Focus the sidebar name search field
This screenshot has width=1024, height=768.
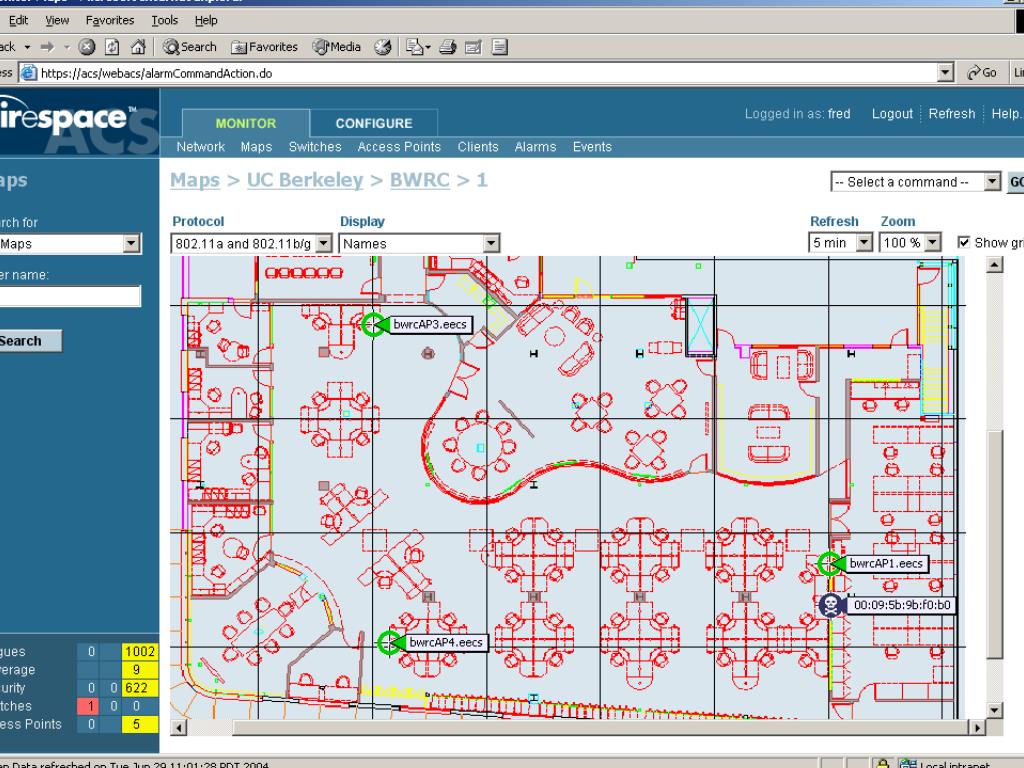(70, 296)
